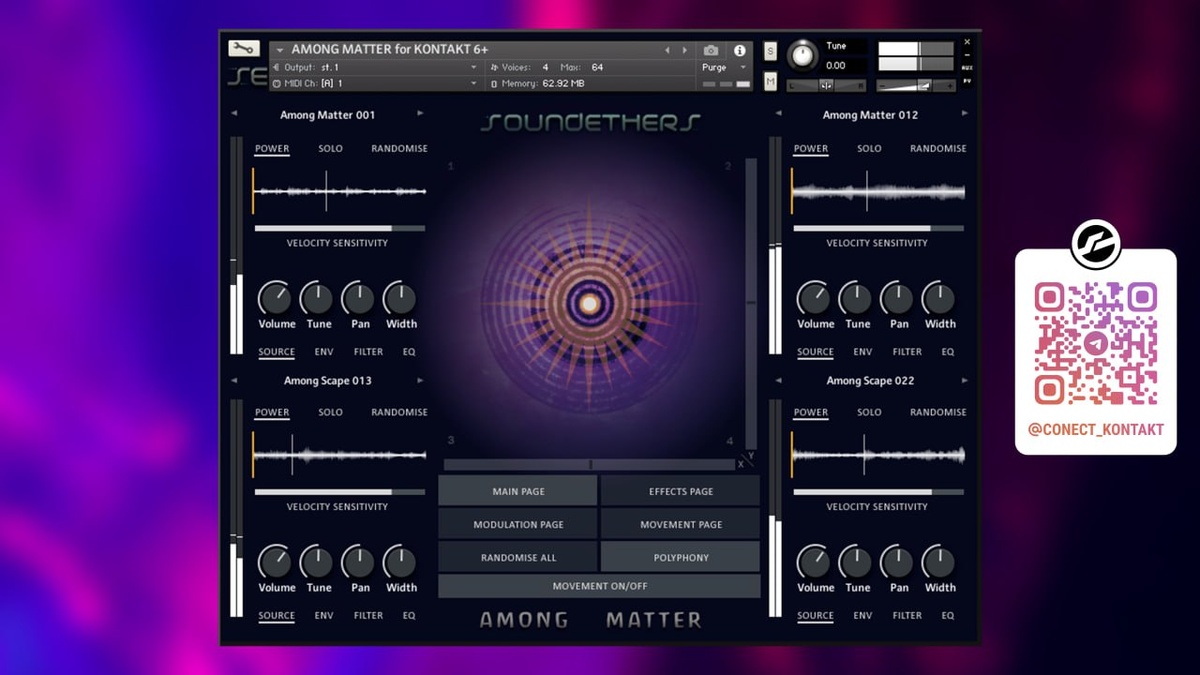Click the master Tune knob
The width and height of the screenshot is (1200, 675).
802,56
